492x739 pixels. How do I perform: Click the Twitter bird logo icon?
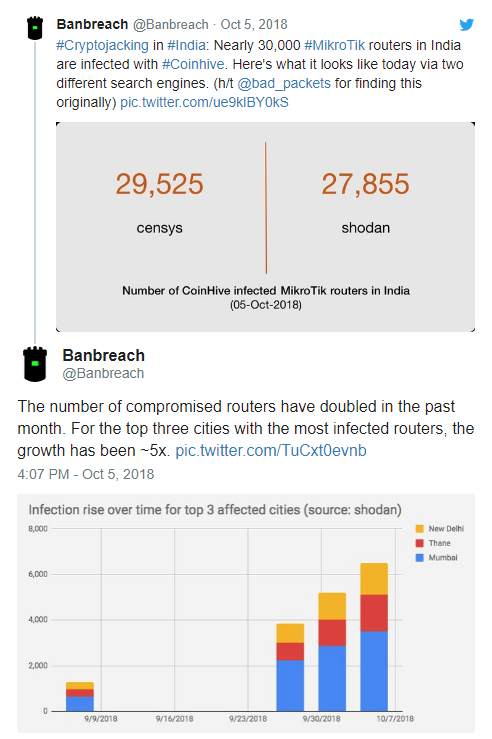coord(466,25)
